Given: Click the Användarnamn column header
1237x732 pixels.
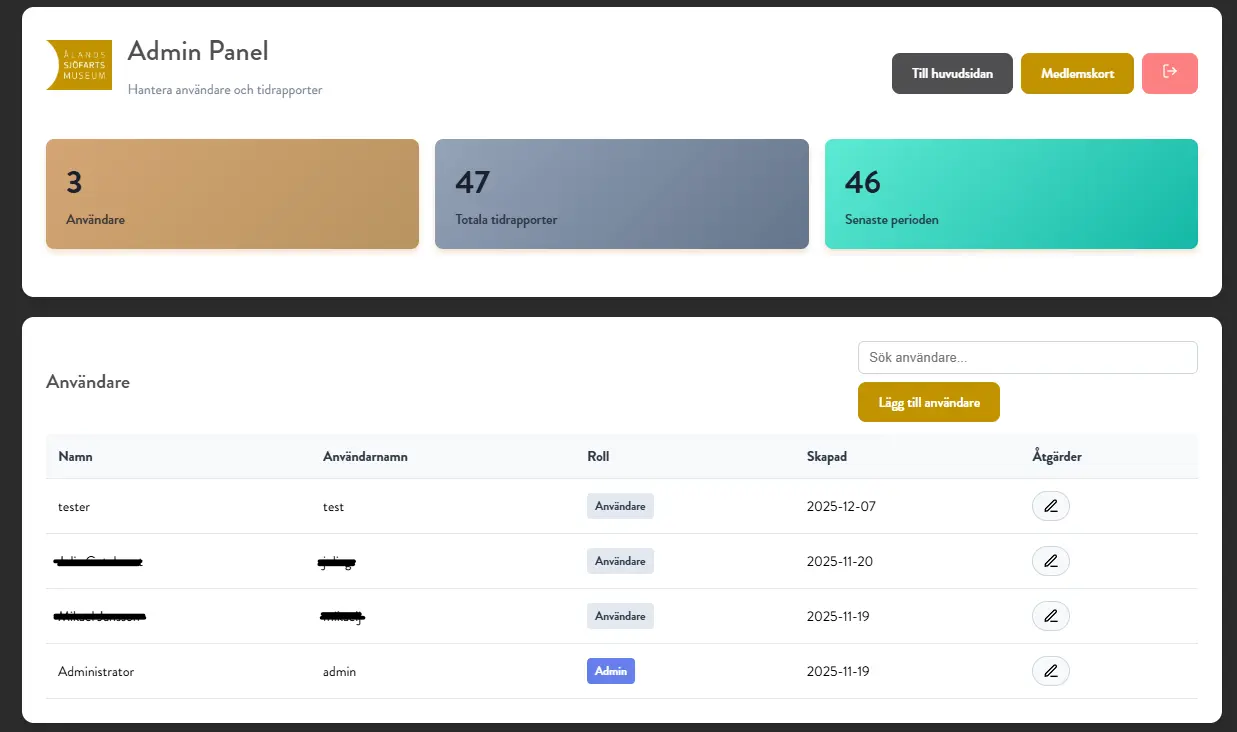Looking at the screenshot, I should (x=365, y=456).
